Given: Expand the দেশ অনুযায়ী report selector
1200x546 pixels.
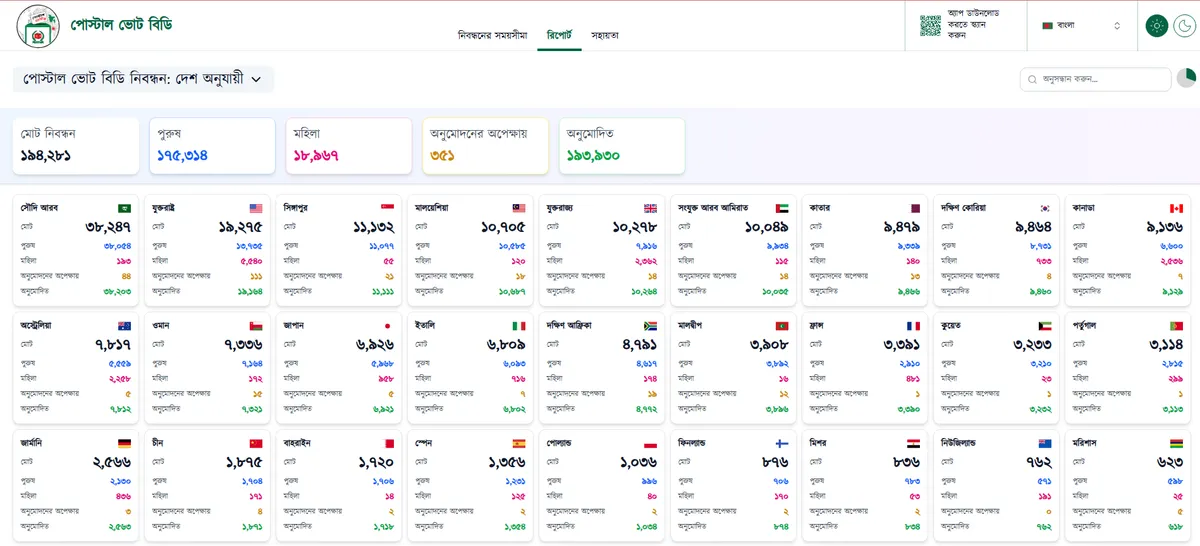Looking at the screenshot, I should [143, 79].
